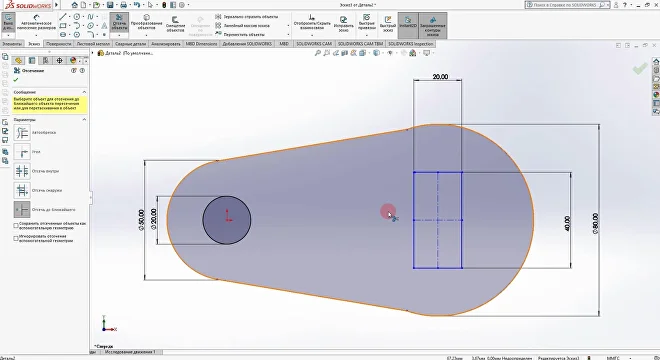Click the Options gear icon
660x360 pixels.
182,5
